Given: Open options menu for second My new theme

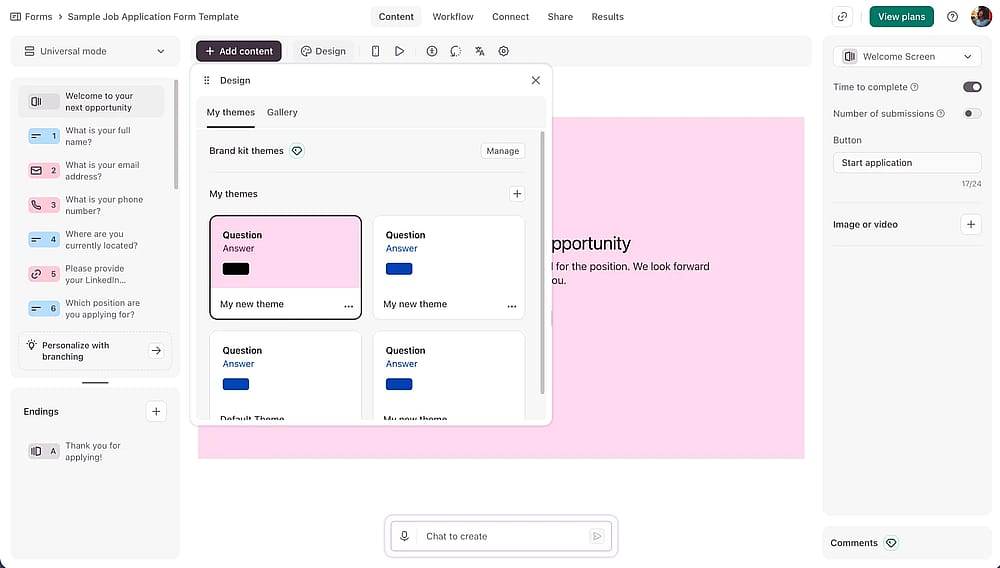Looking at the screenshot, I should click(x=511, y=306).
